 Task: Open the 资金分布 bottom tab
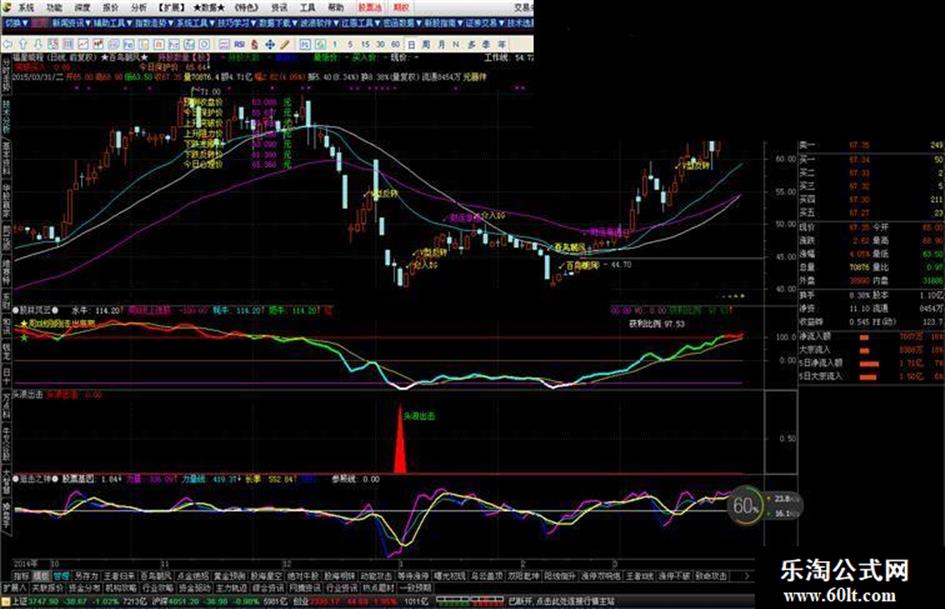(83, 587)
